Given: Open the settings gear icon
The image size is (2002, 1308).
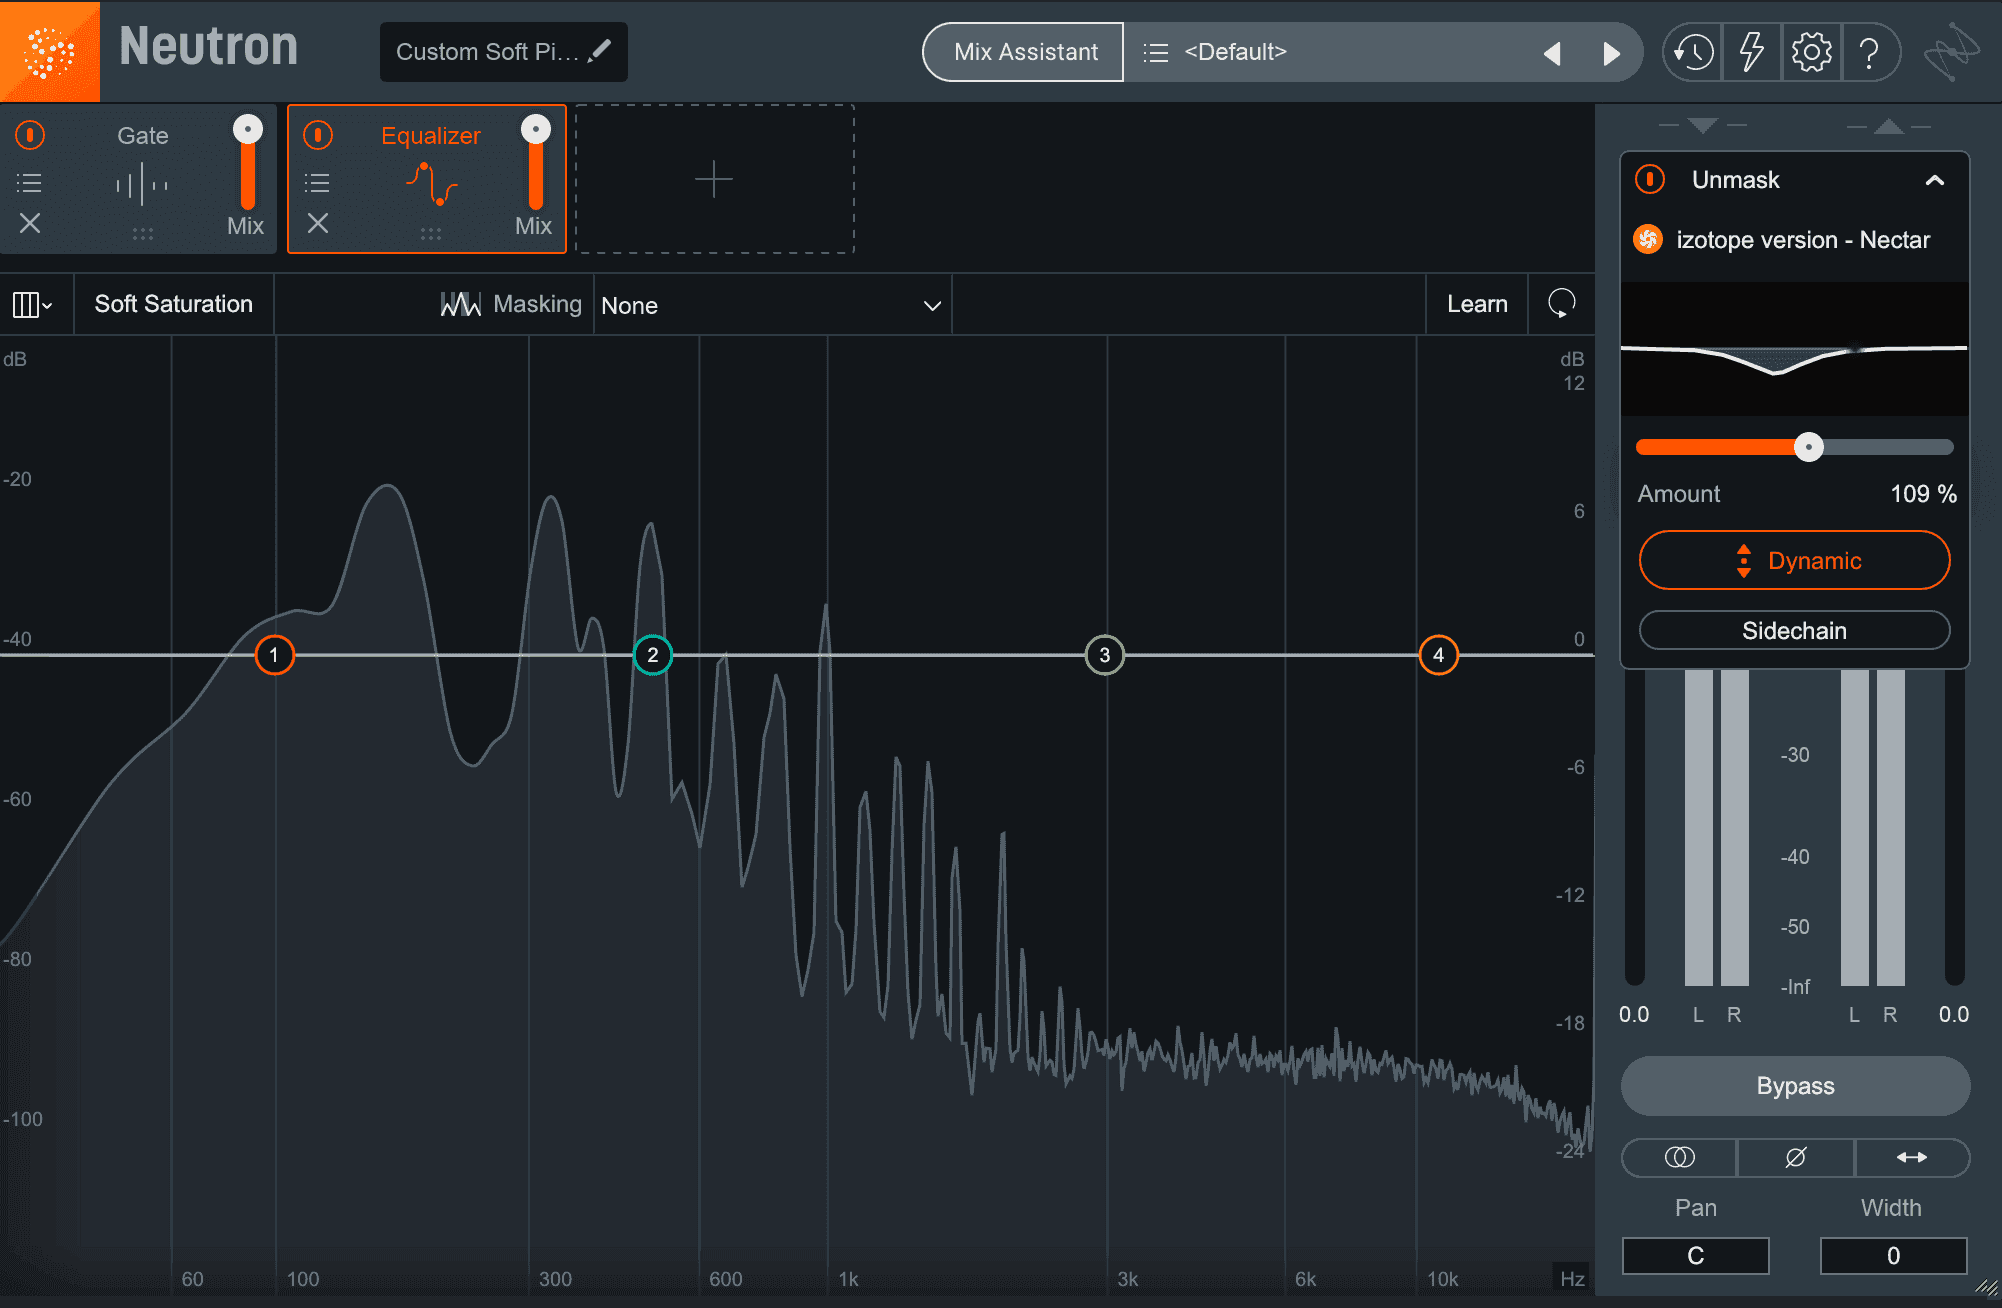Looking at the screenshot, I should coord(1811,52).
